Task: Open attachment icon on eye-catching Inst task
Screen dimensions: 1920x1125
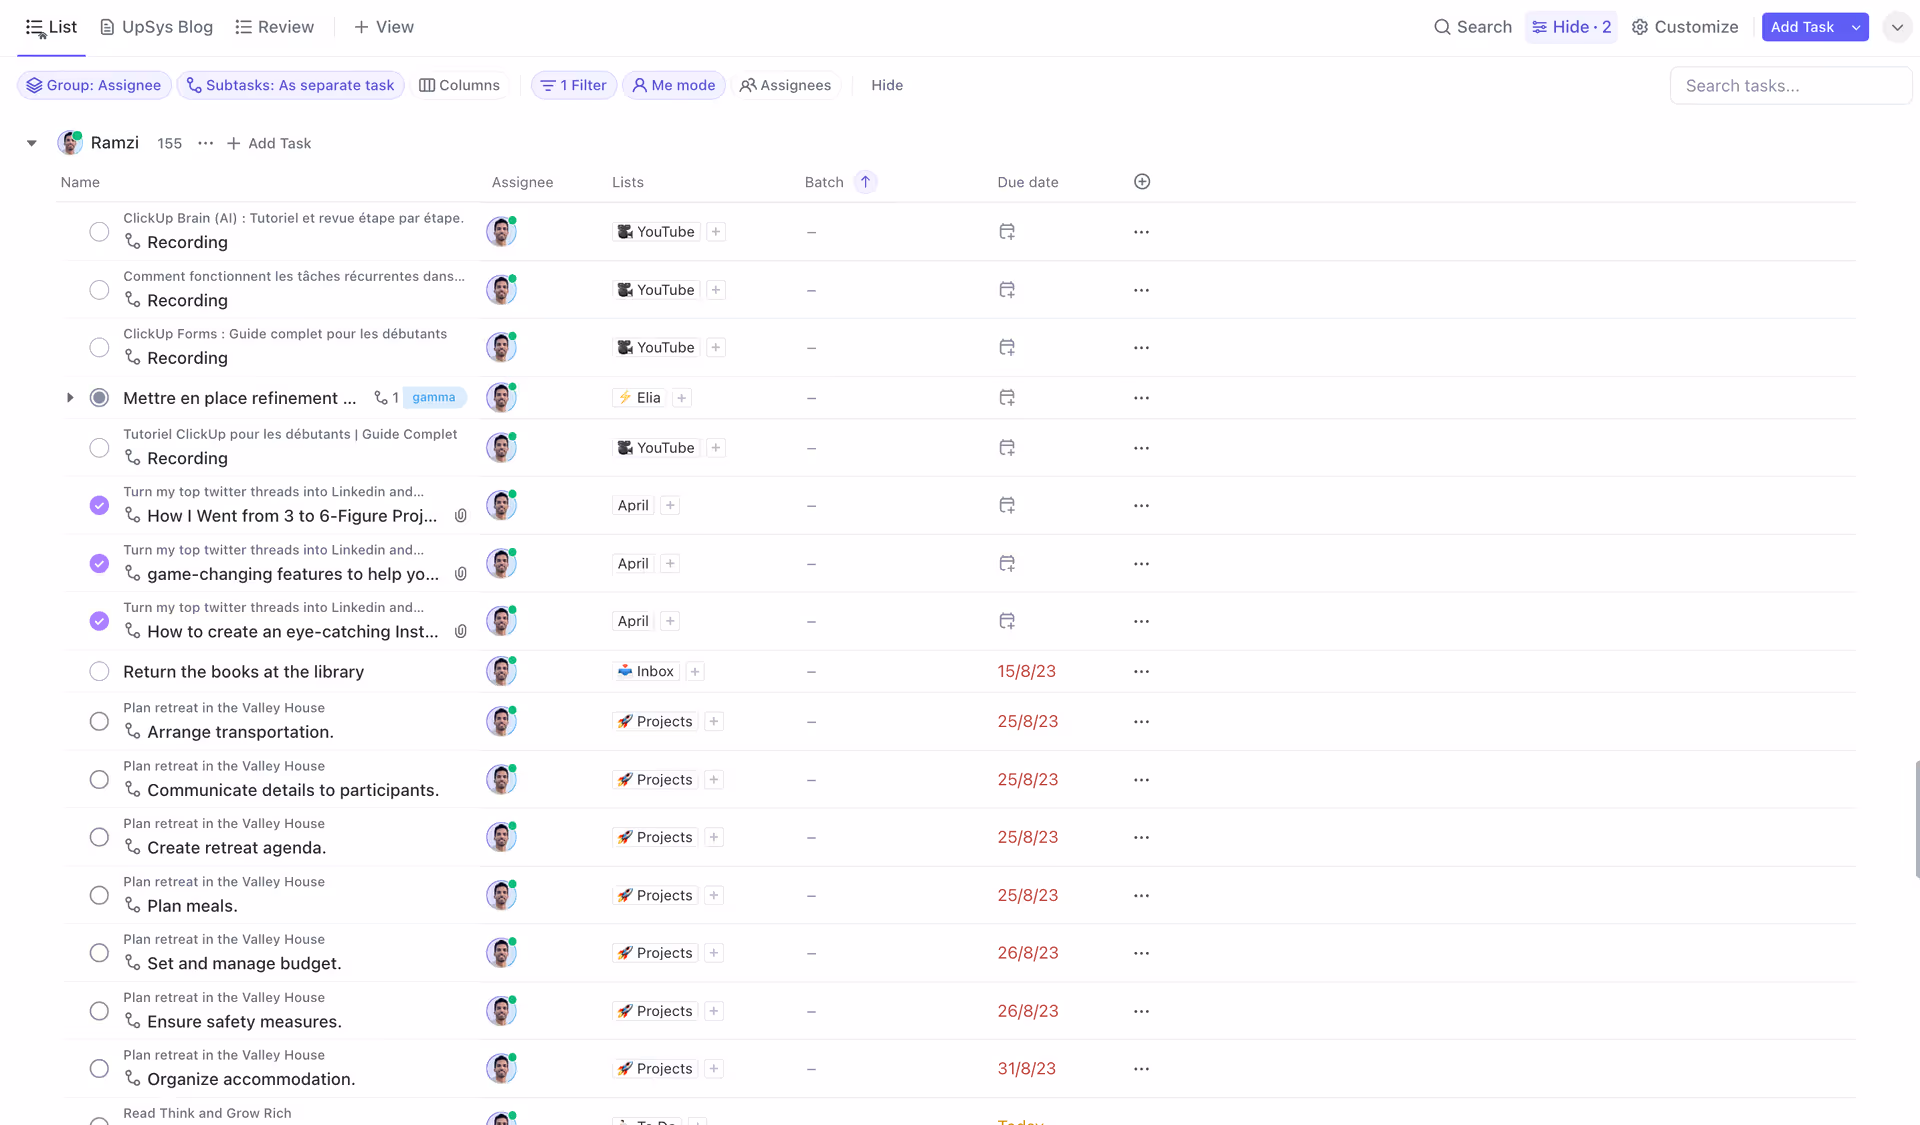Action: coord(461,632)
